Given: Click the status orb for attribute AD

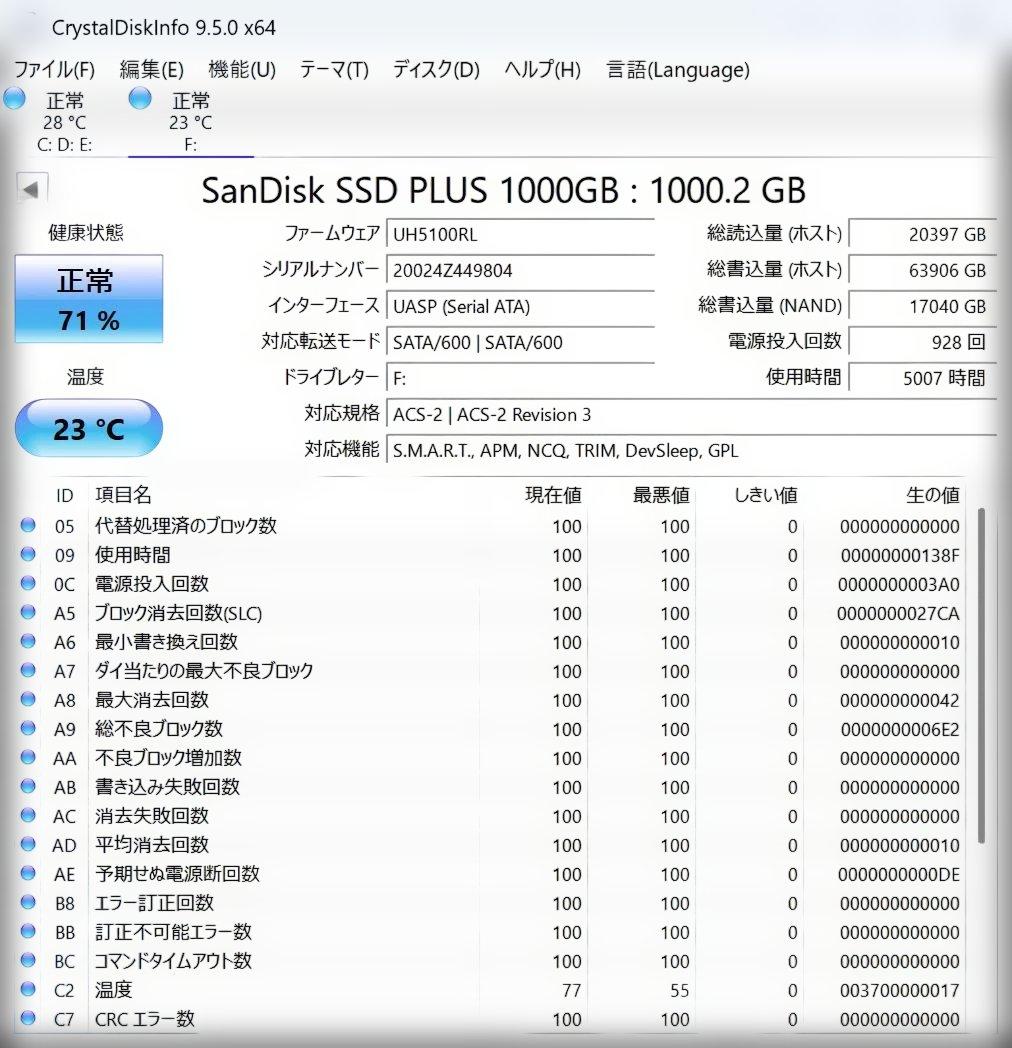Looking at the screenshot, I should (28, 844).
